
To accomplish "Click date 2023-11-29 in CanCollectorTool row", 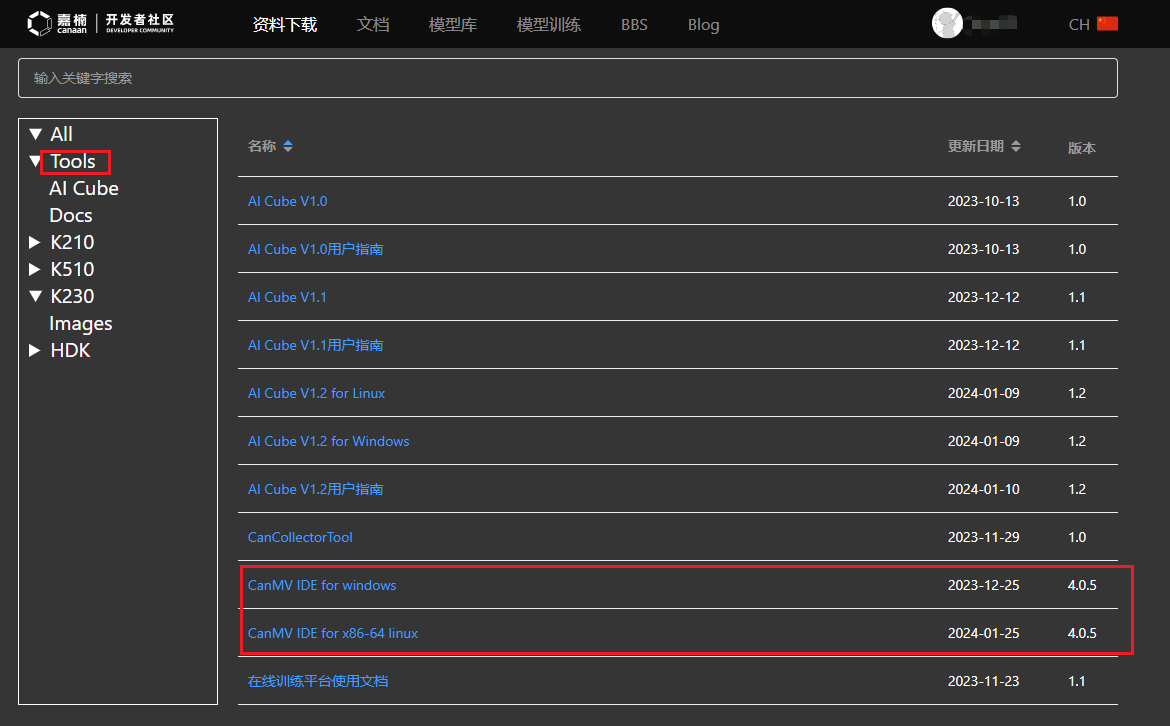I will pos(983,537).
